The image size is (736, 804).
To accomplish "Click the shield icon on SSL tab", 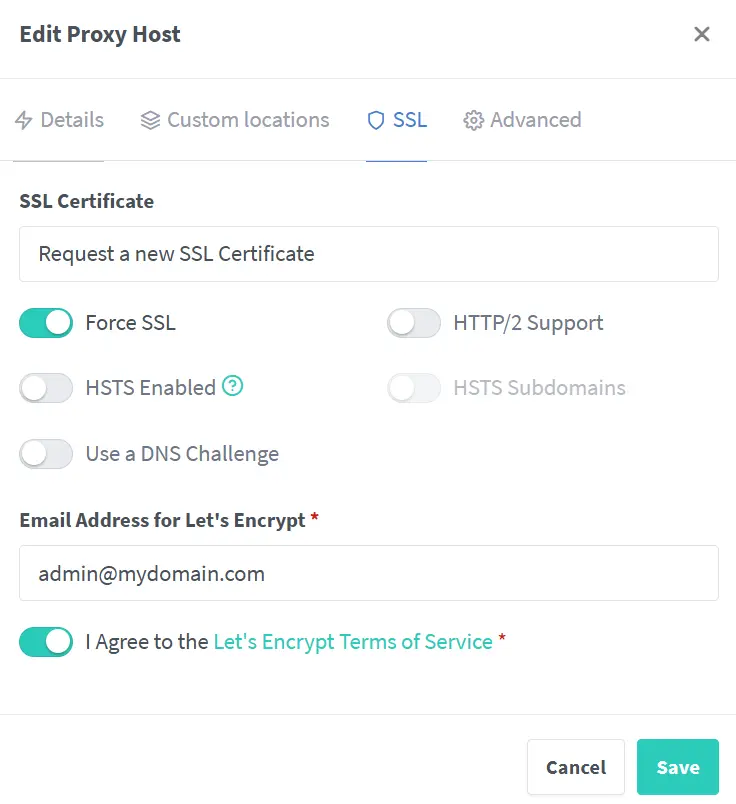I will (x=376, y=120).
